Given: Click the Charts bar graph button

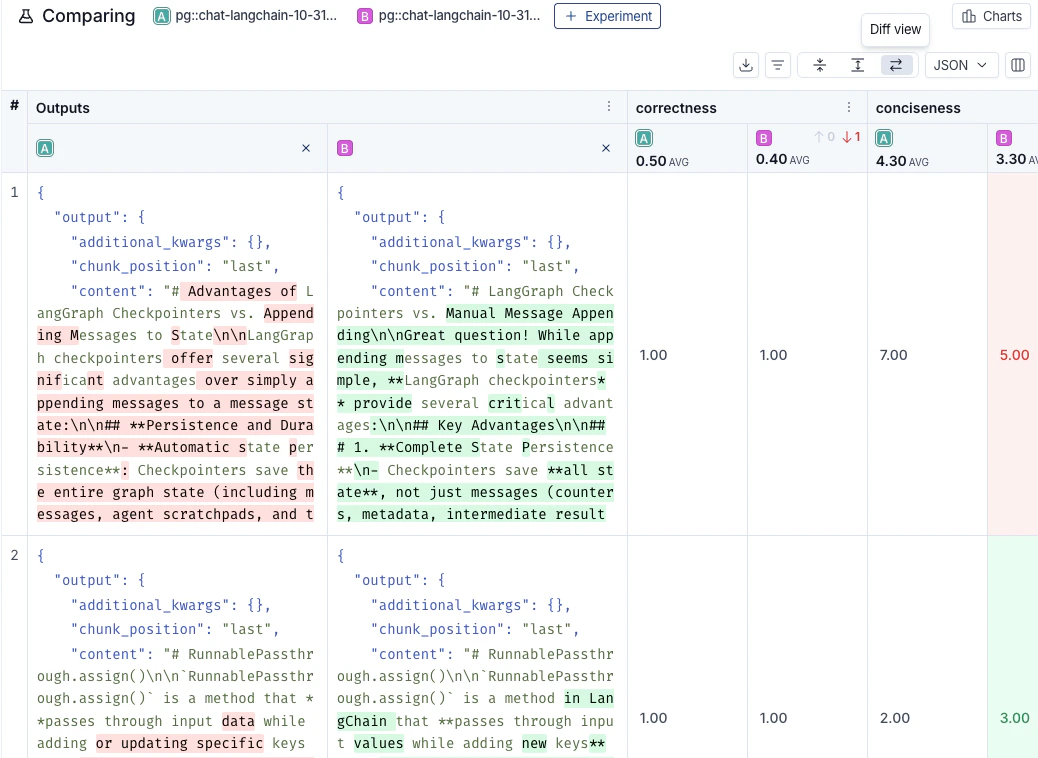Looking at the screenshot, I should [x=992, y=16].
